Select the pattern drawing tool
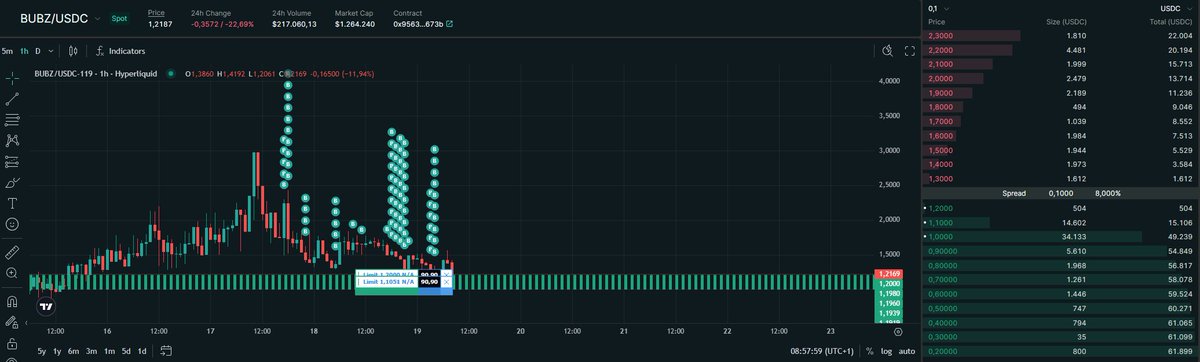The image size is (1200, 362). pos(12,140)
